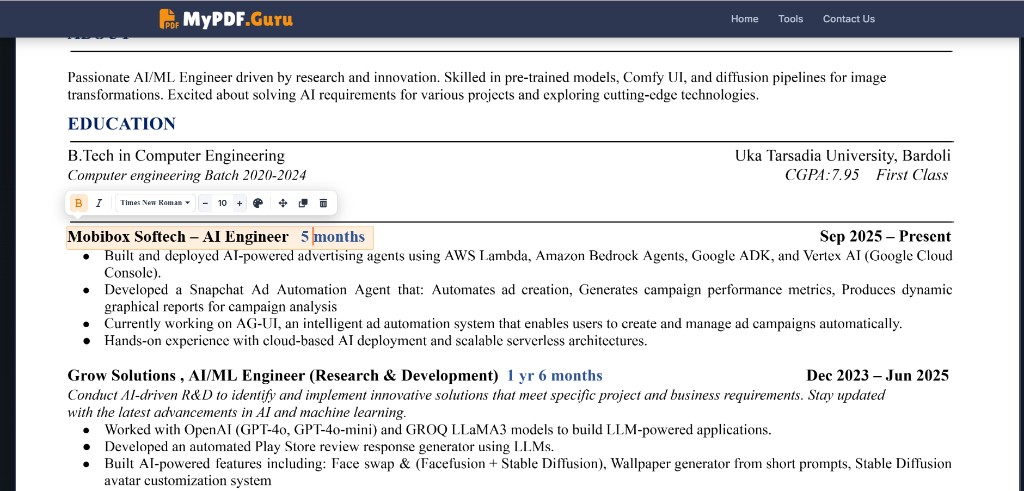Delete the text box using trash icon
Image resolution: width=1024 pixels, height=491 pixels.
(x=323, y=203)
